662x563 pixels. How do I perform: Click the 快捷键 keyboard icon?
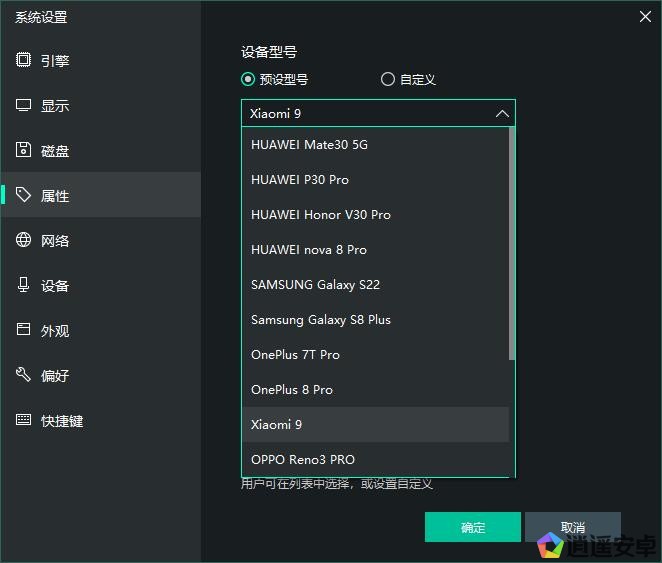23,420
